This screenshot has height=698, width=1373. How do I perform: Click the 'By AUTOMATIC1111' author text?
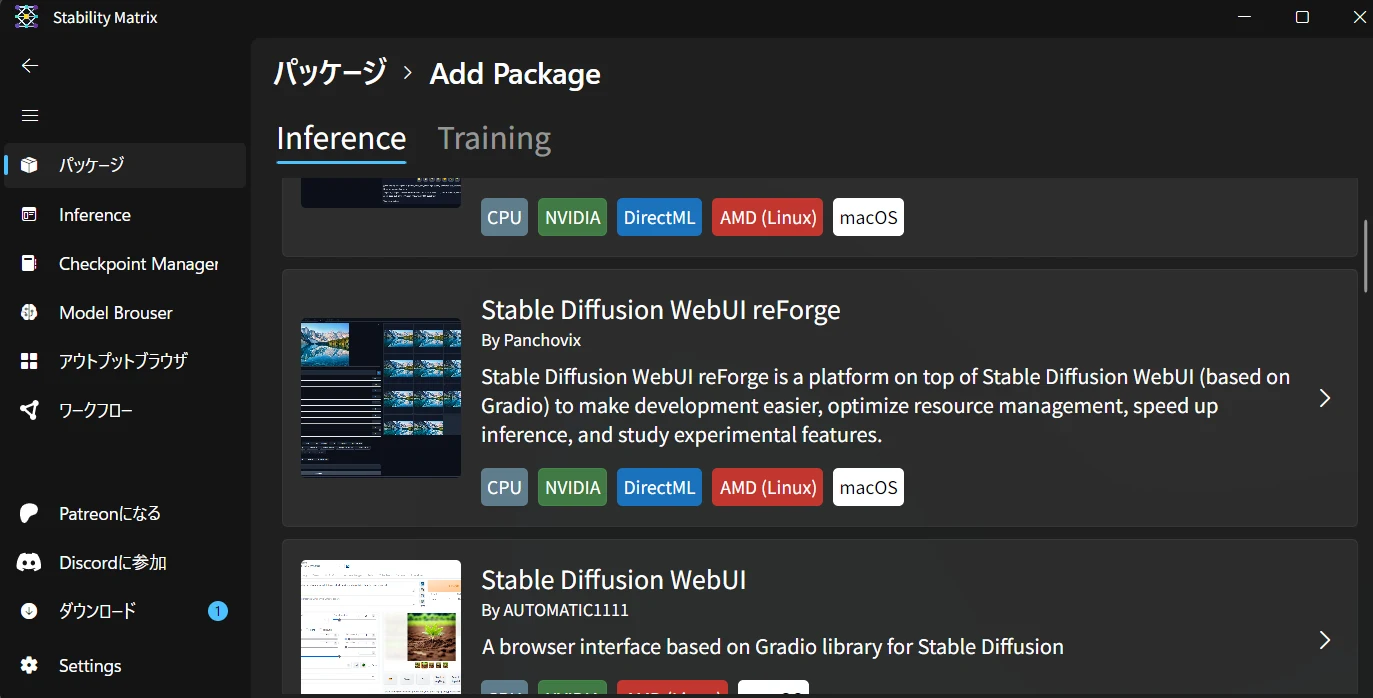pos(555,610)
